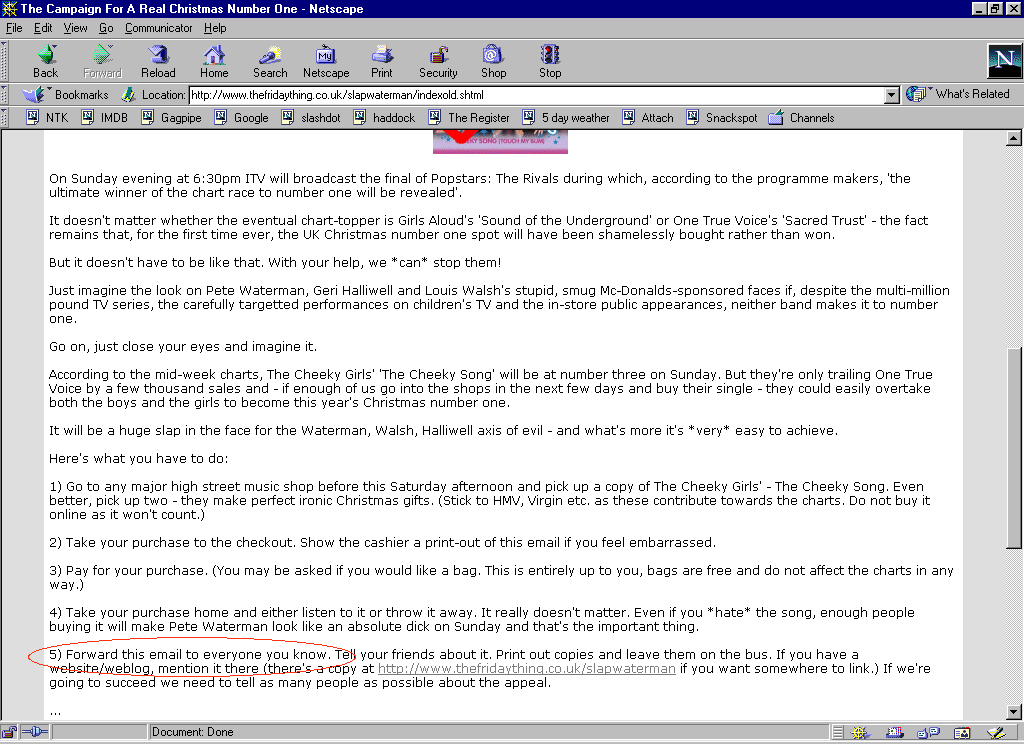1024x744 pixels.
Task: Open the Search toolbar button
Action: (x=270, y=62)
